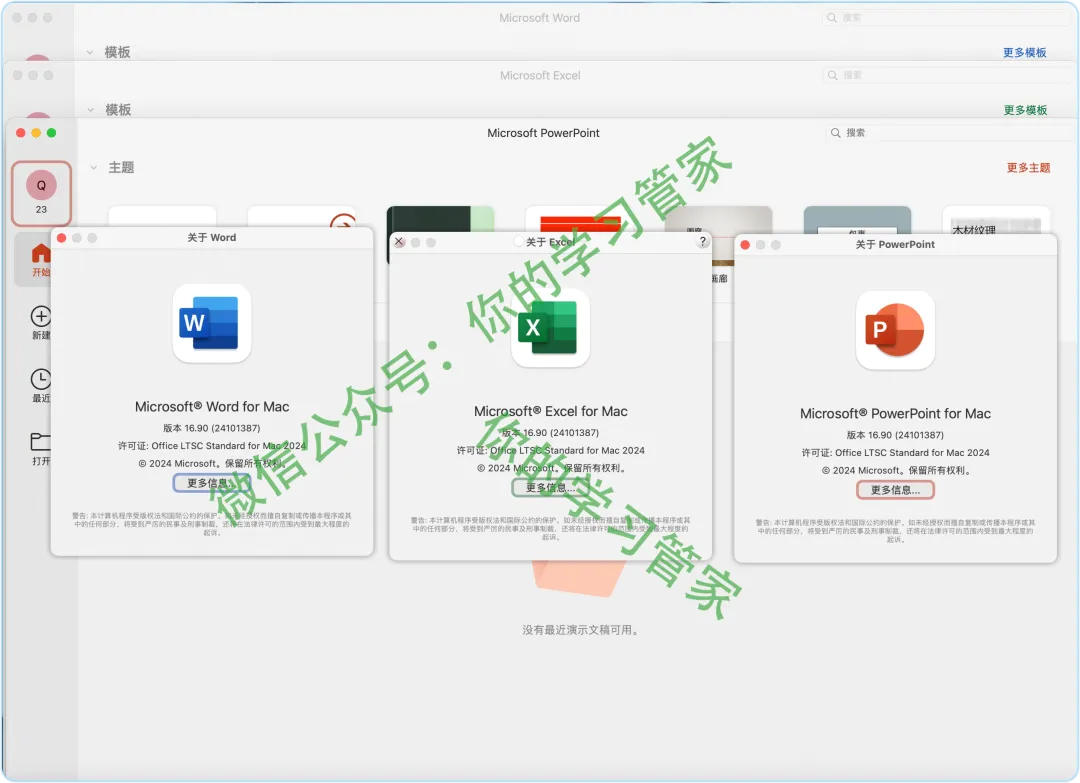1080x783 pixels.
Task: Click 更多信息 button in About Word
Action: click(211, 483)
